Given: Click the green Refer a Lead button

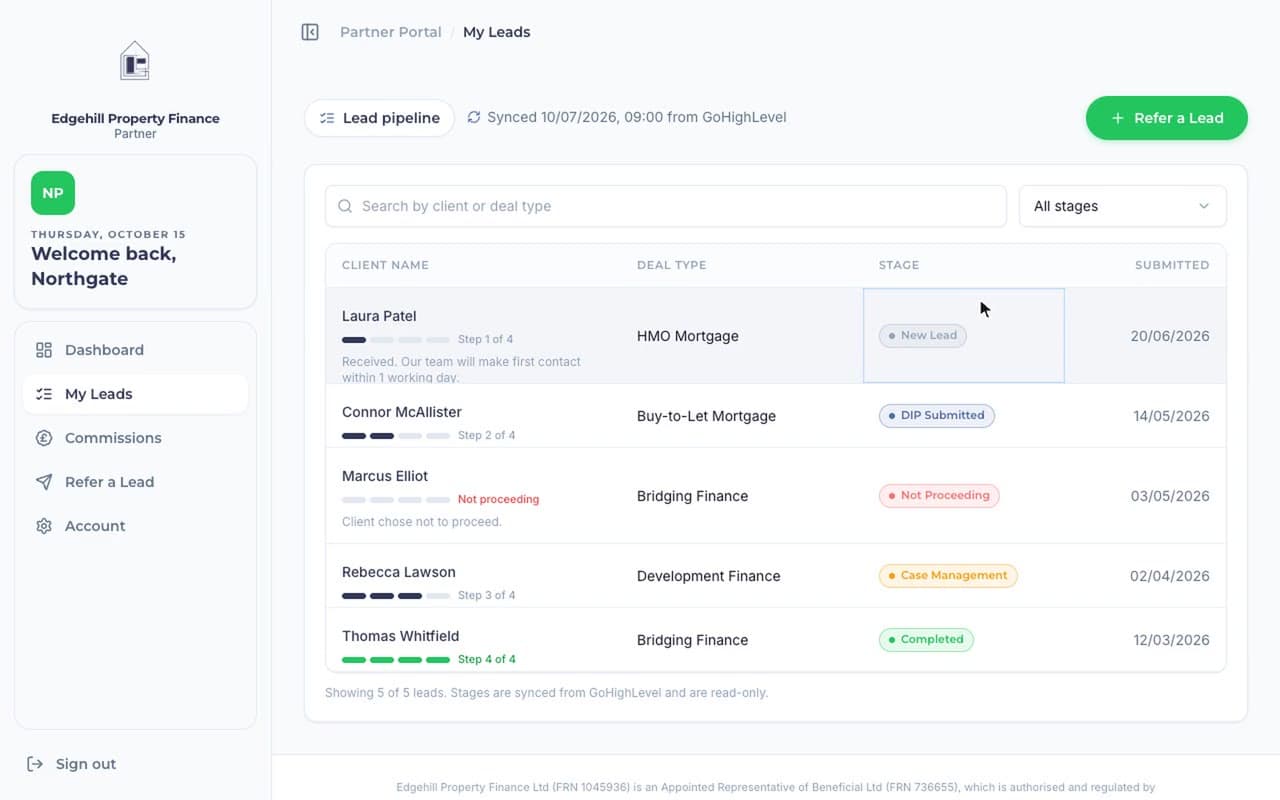Looking at the screenshot, I should coord(1167,118).
